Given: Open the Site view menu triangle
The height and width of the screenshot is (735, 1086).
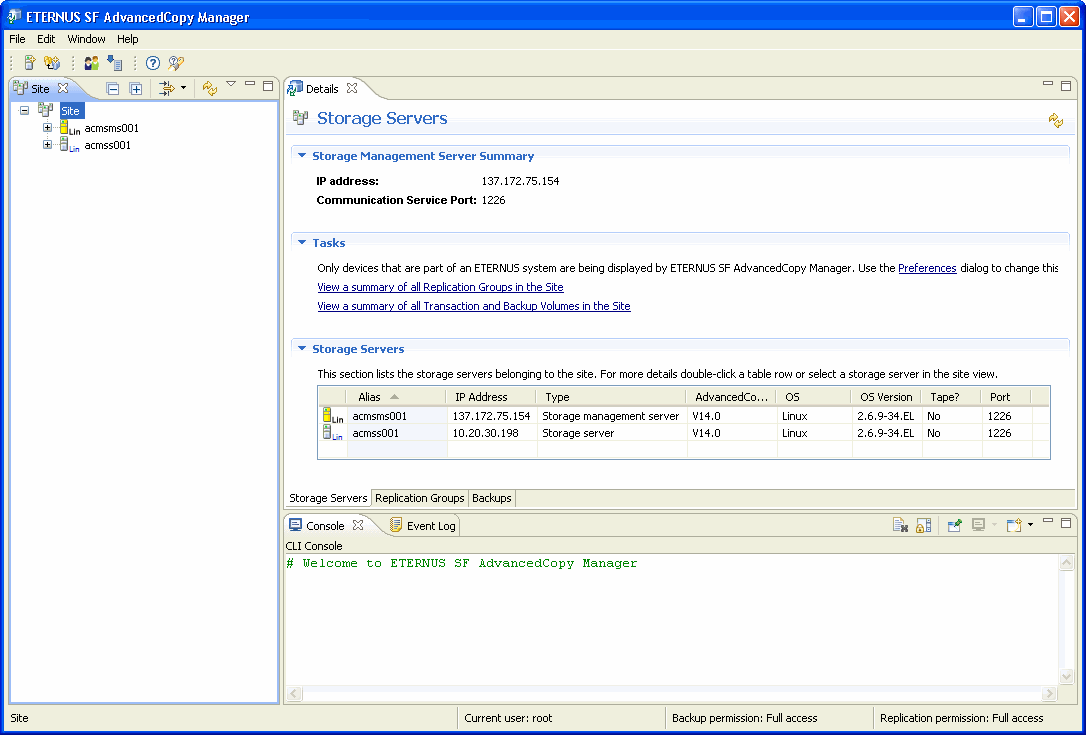Looking at the screenshot, I should click(x=231, y=85).
